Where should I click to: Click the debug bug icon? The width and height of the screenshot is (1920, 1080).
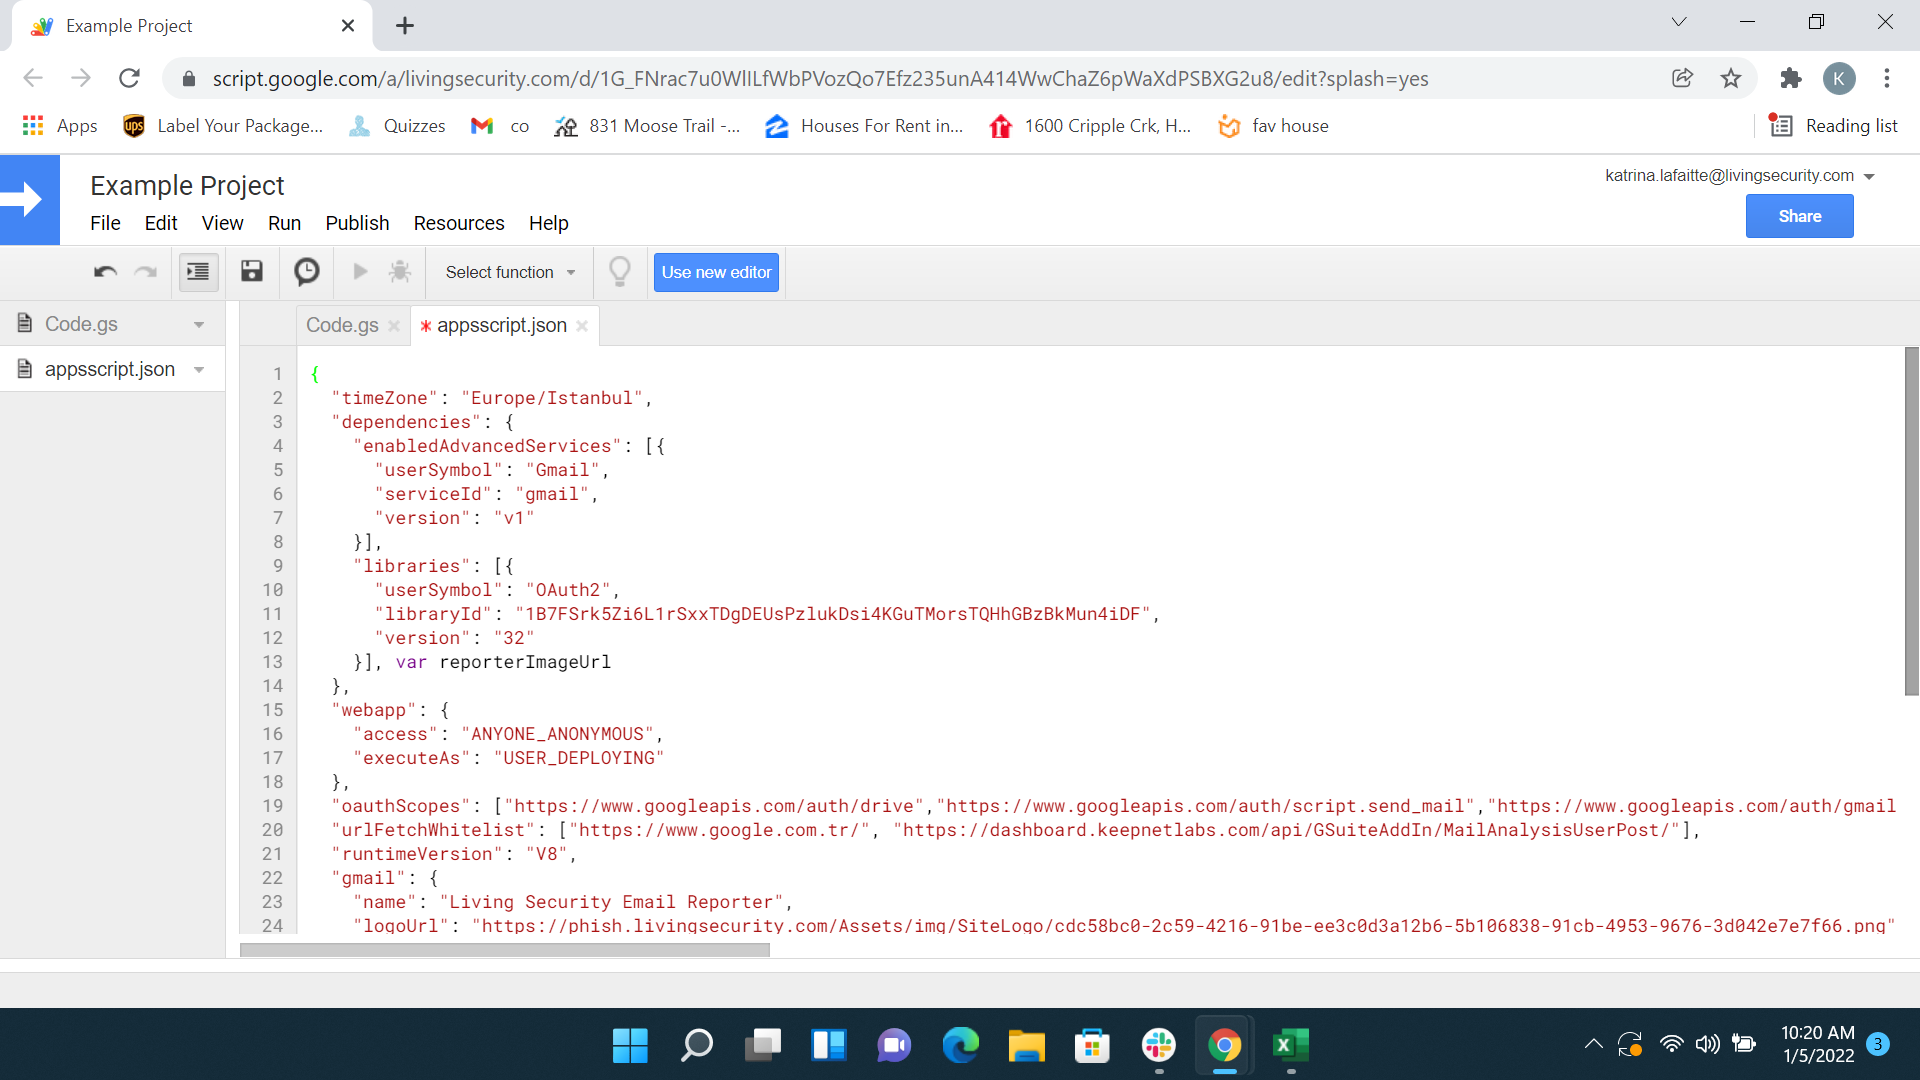[400, 271]
